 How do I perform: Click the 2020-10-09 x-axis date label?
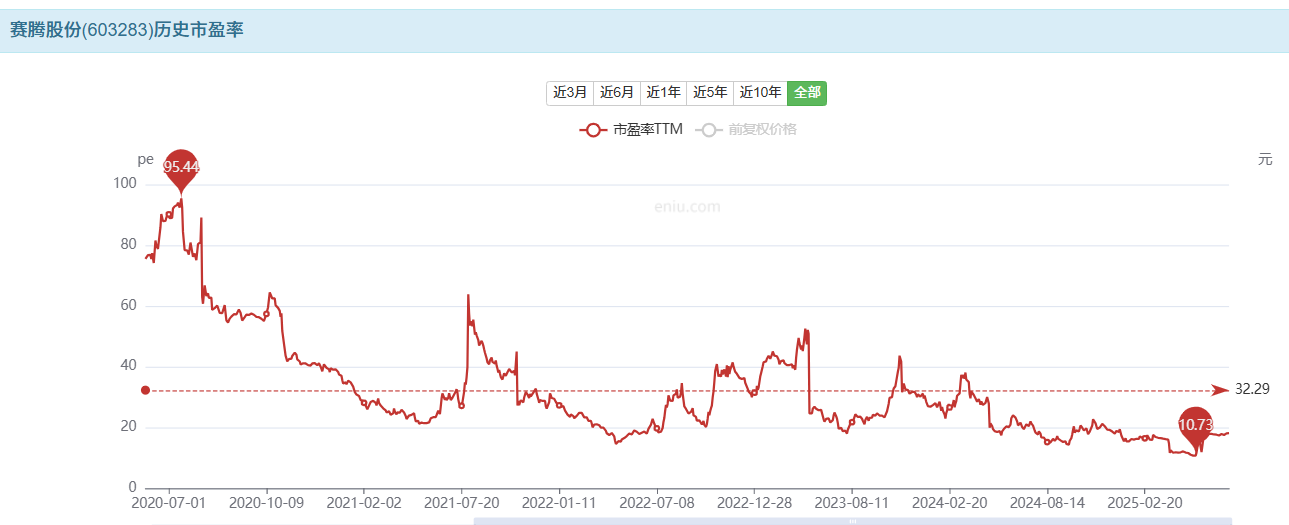[x=265, y=502]
